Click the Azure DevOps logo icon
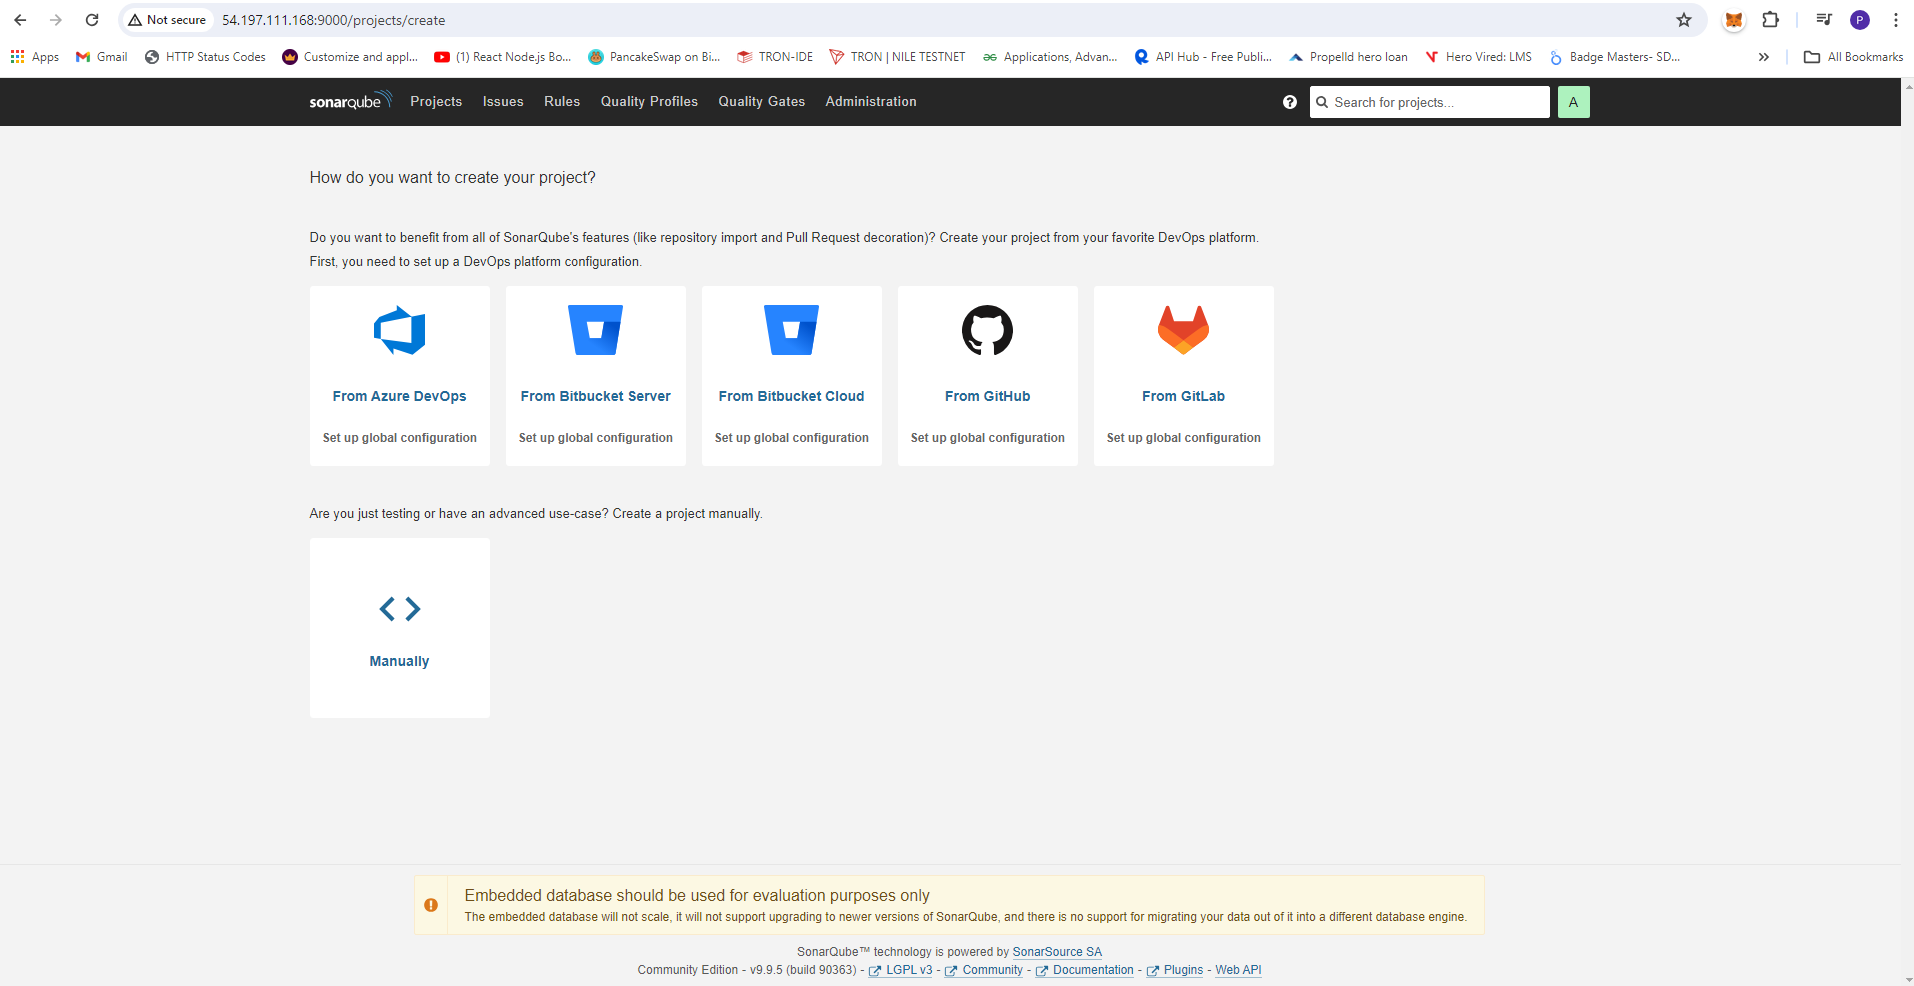The width and height of the screenshot is (1914, 986). tap(399, 330)
